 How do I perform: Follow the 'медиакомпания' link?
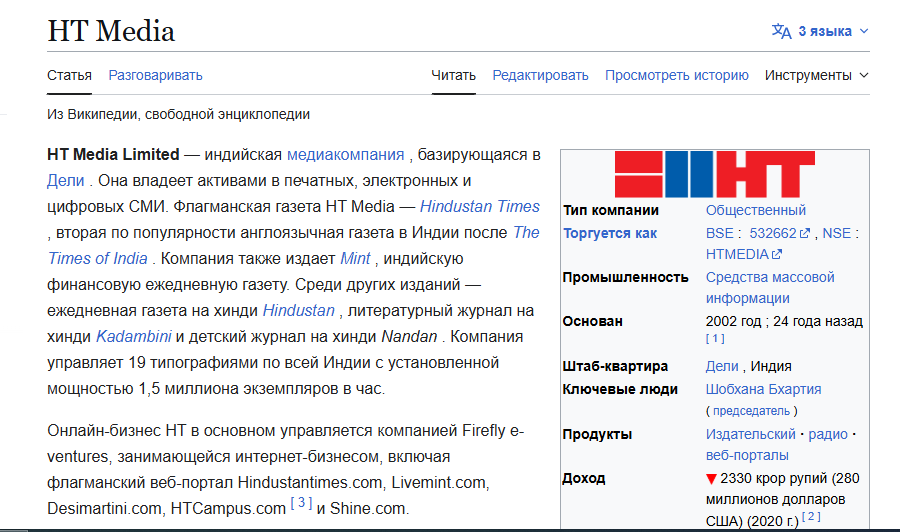click(x=346, y=154)
